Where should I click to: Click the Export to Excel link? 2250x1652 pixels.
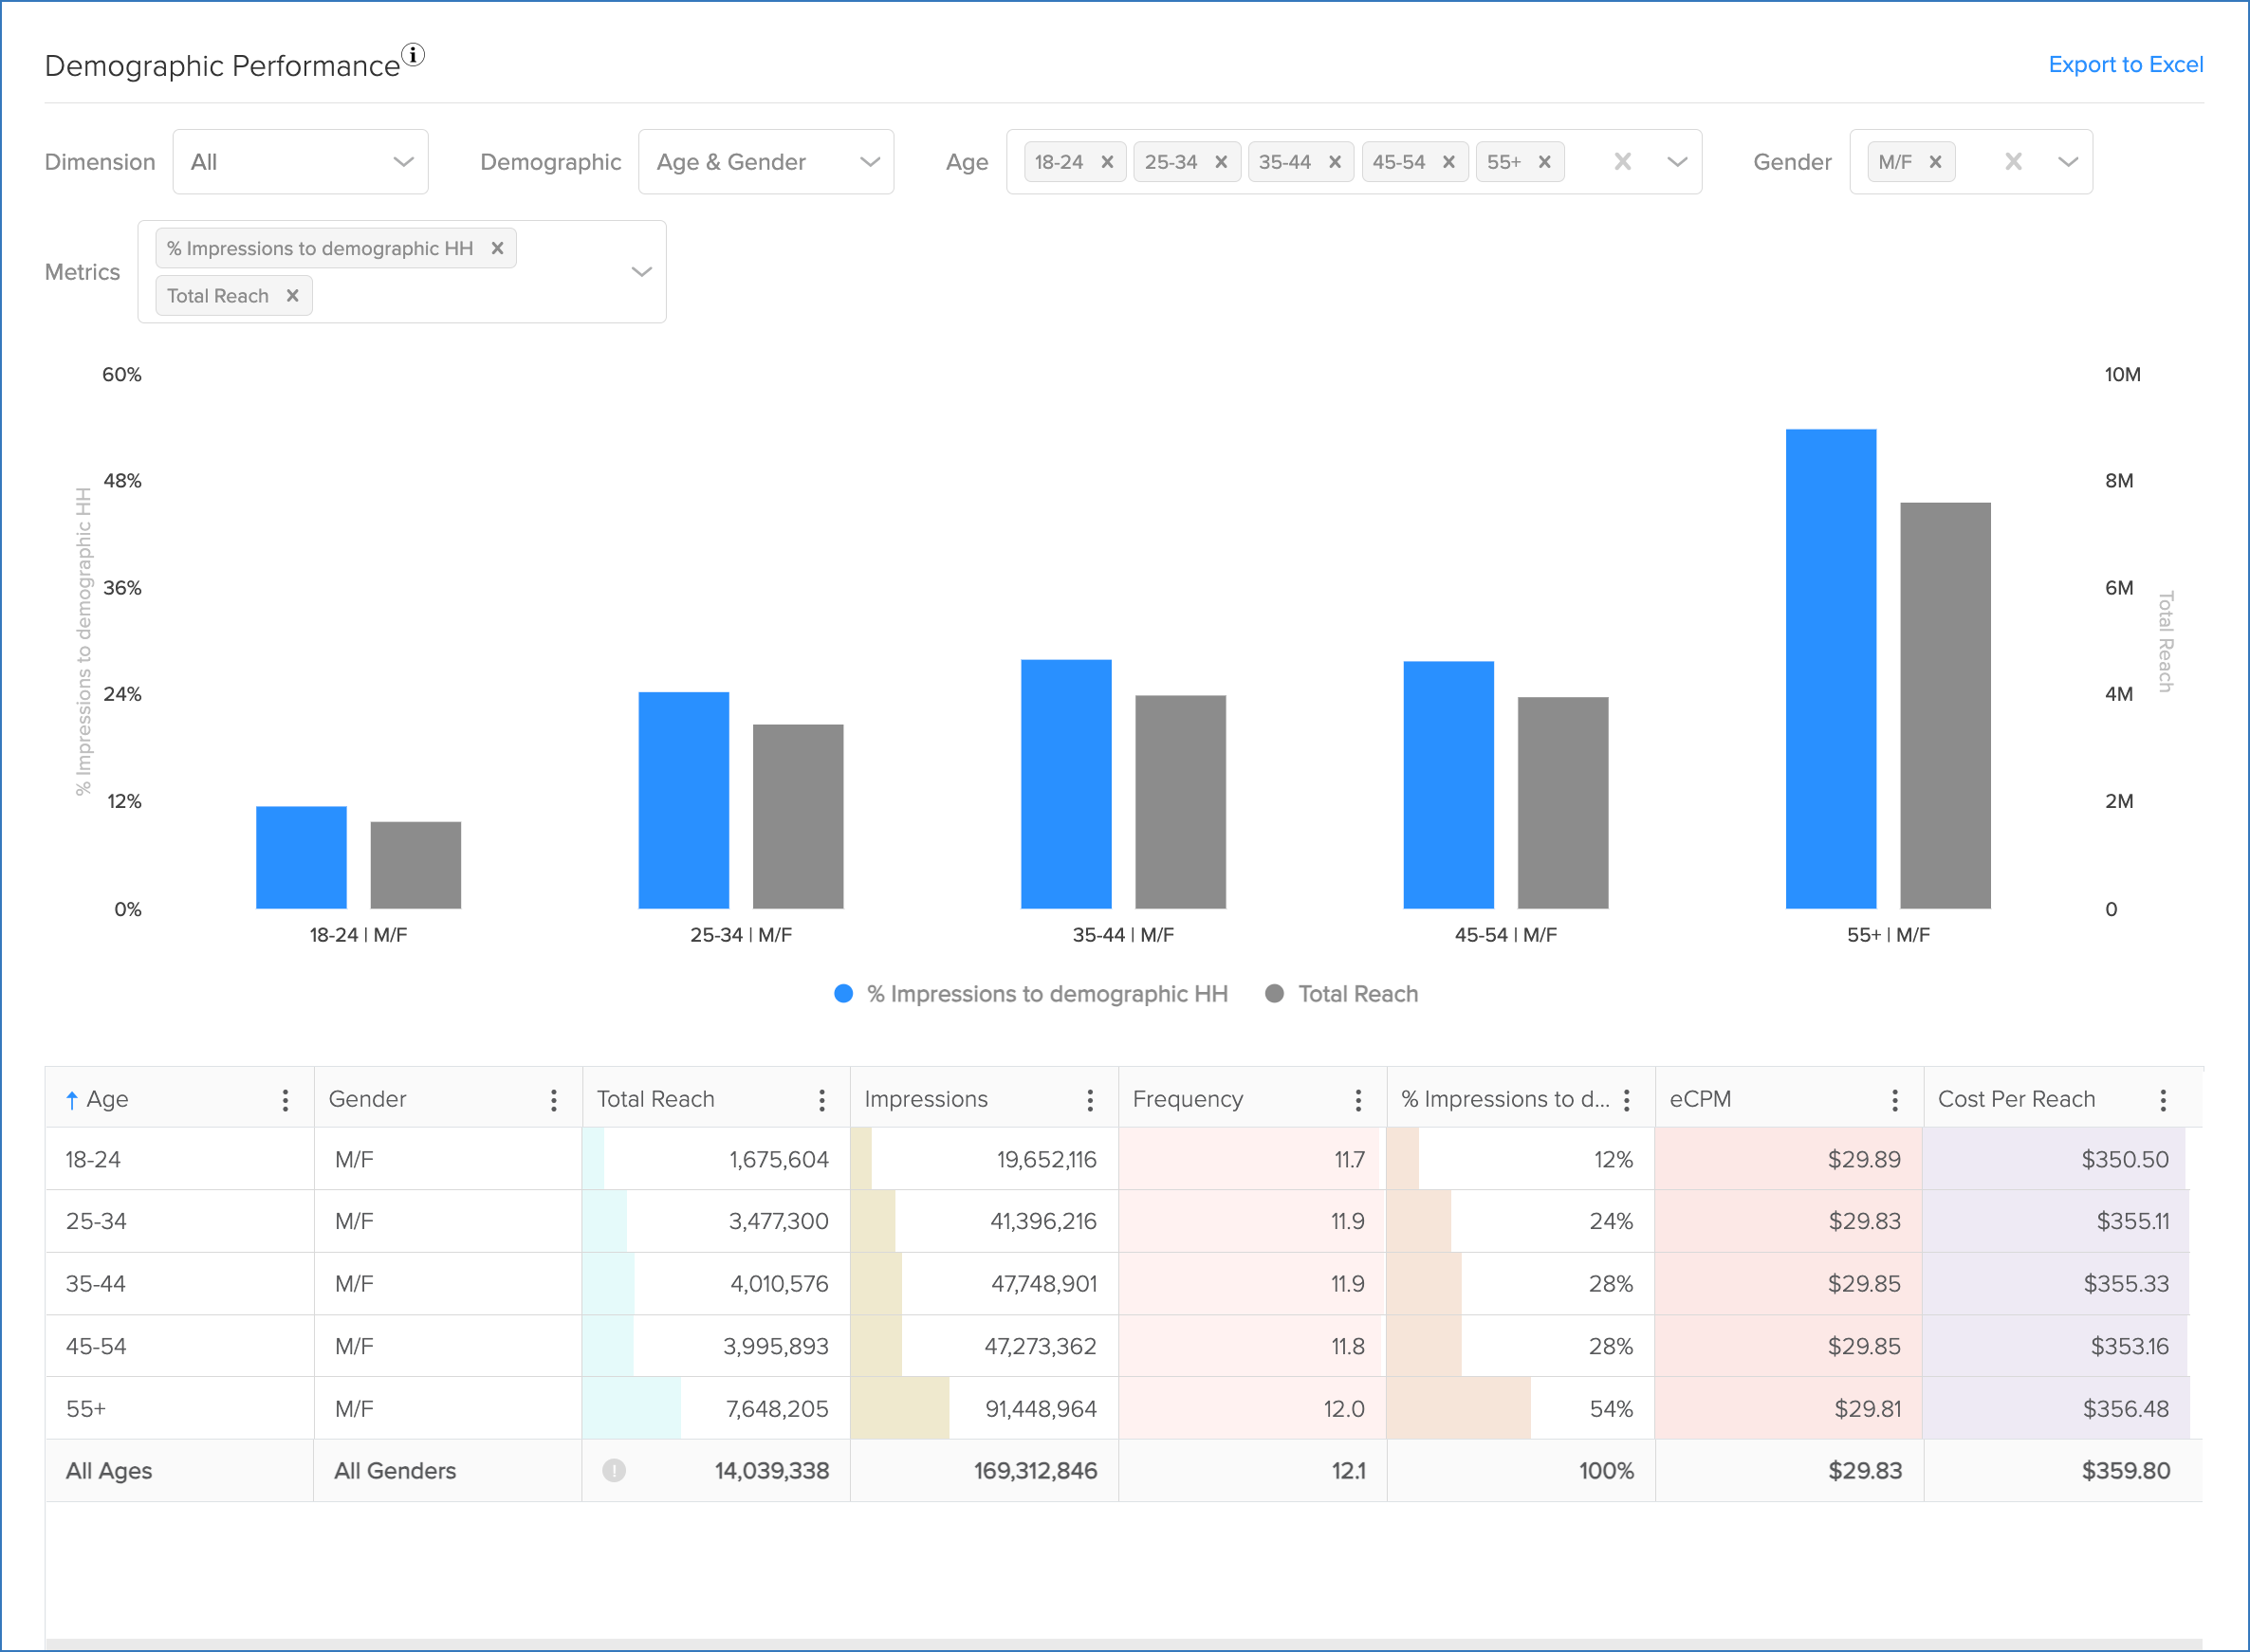[x=2126, y=64]
